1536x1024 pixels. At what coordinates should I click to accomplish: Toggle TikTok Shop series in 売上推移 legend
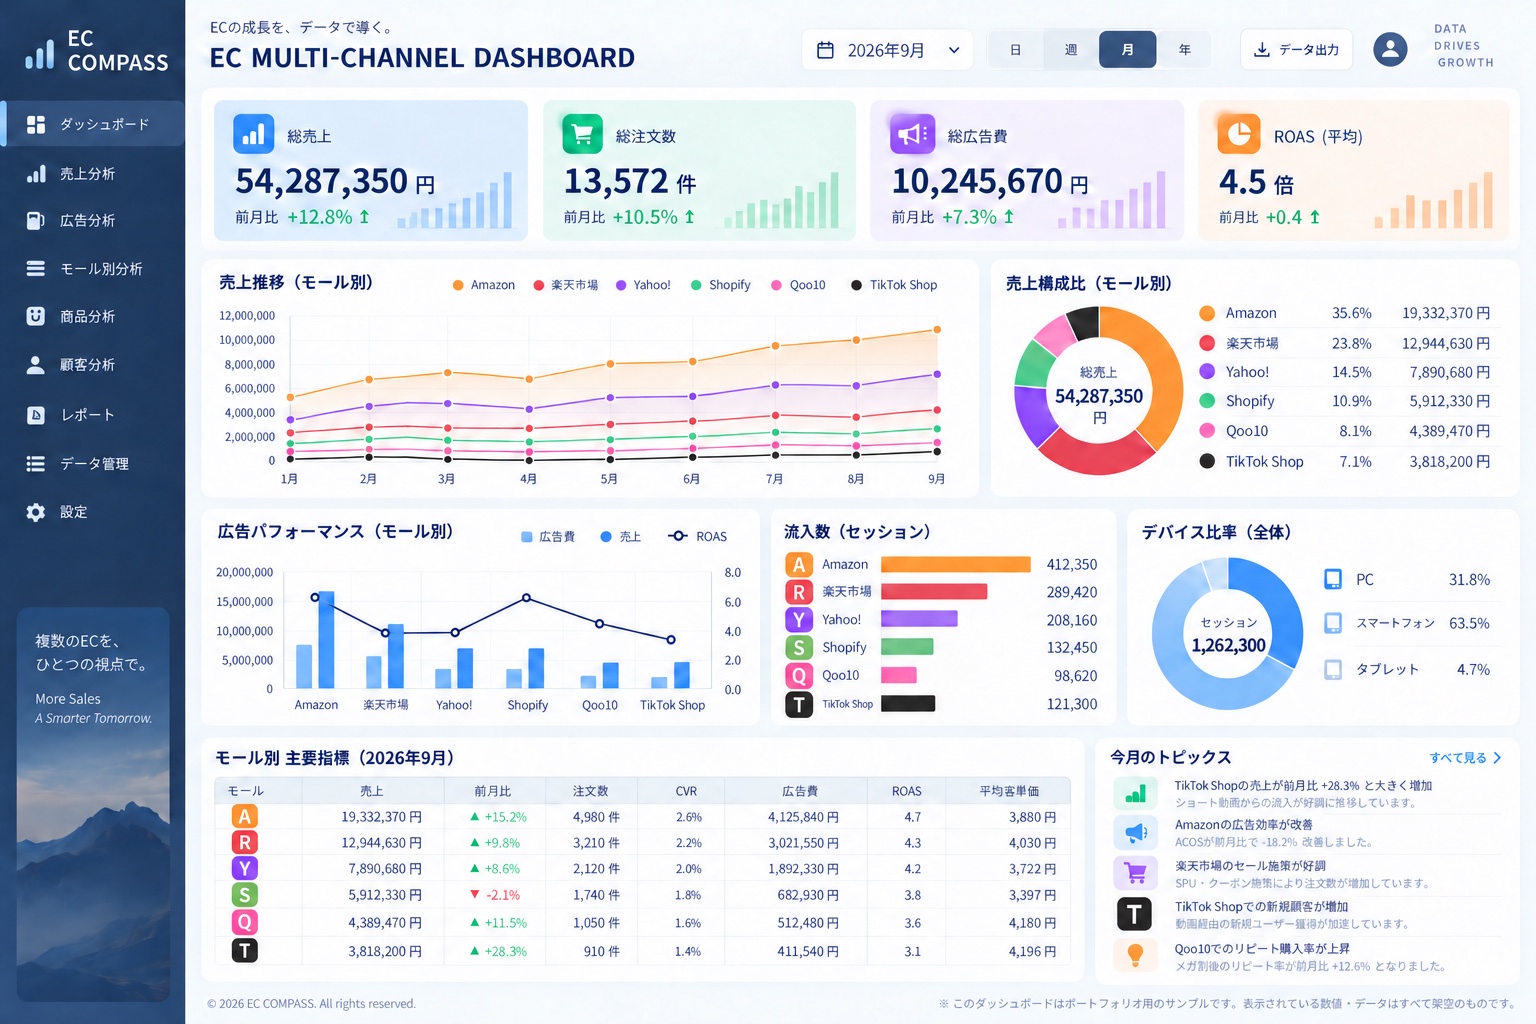(894, 285)
